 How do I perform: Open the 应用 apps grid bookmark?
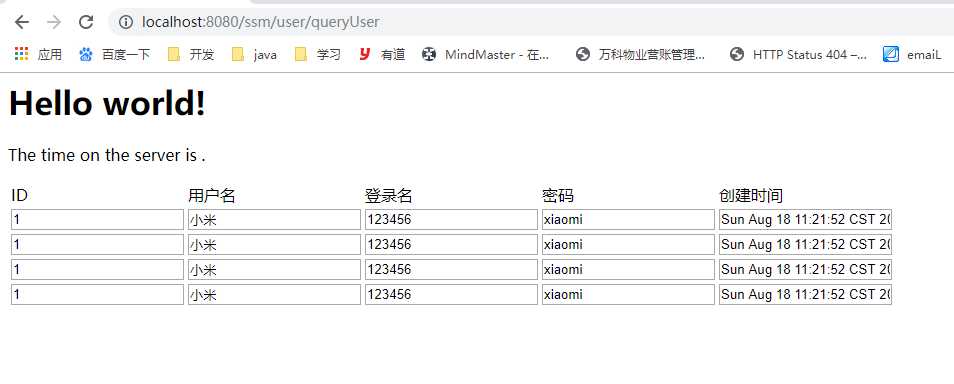click(38, 55)
